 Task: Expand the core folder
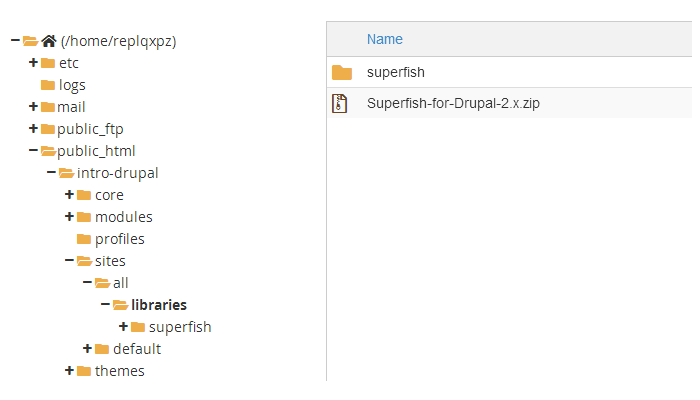pyautogui.click(x=69, y=195)
